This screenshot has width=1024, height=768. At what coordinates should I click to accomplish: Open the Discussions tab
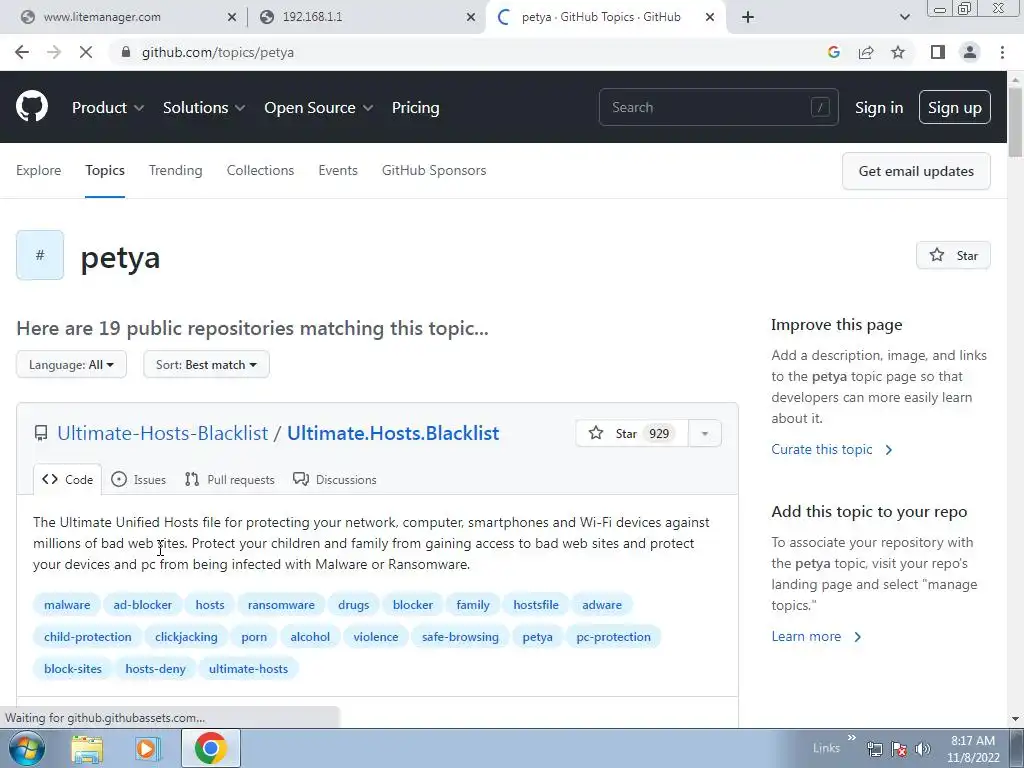(335, 479)
